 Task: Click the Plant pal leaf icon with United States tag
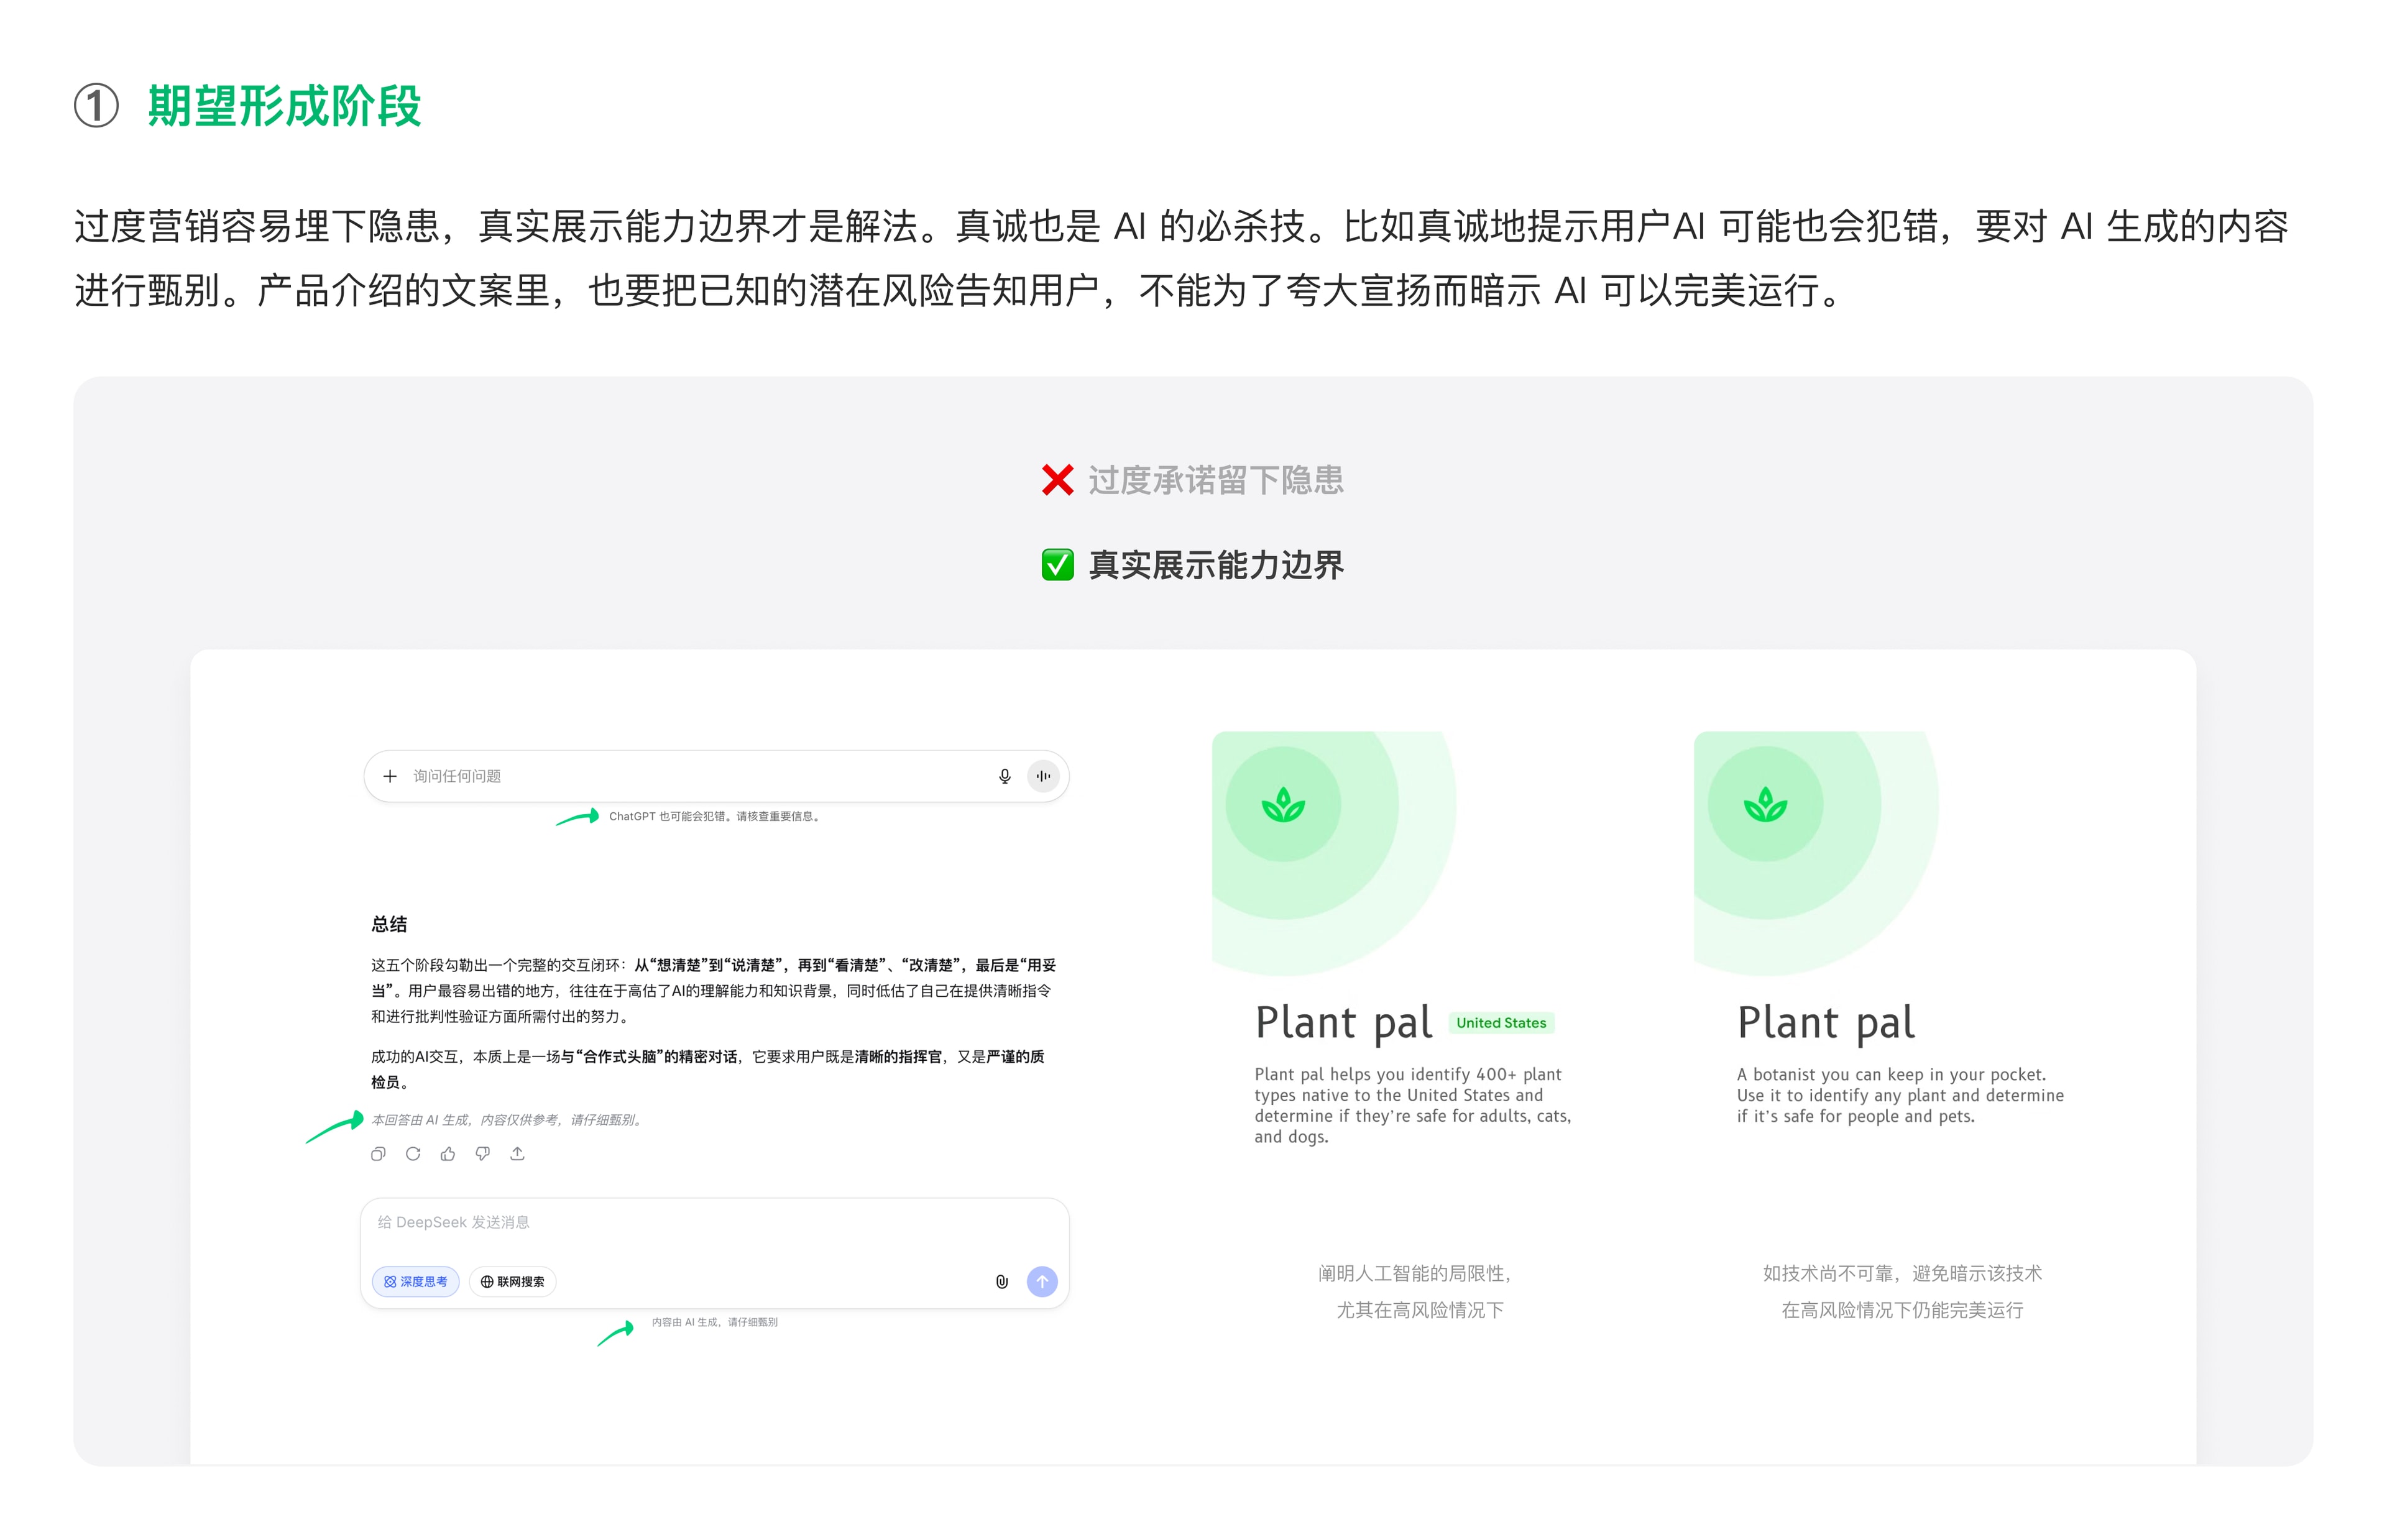[x=1283, y=804]
